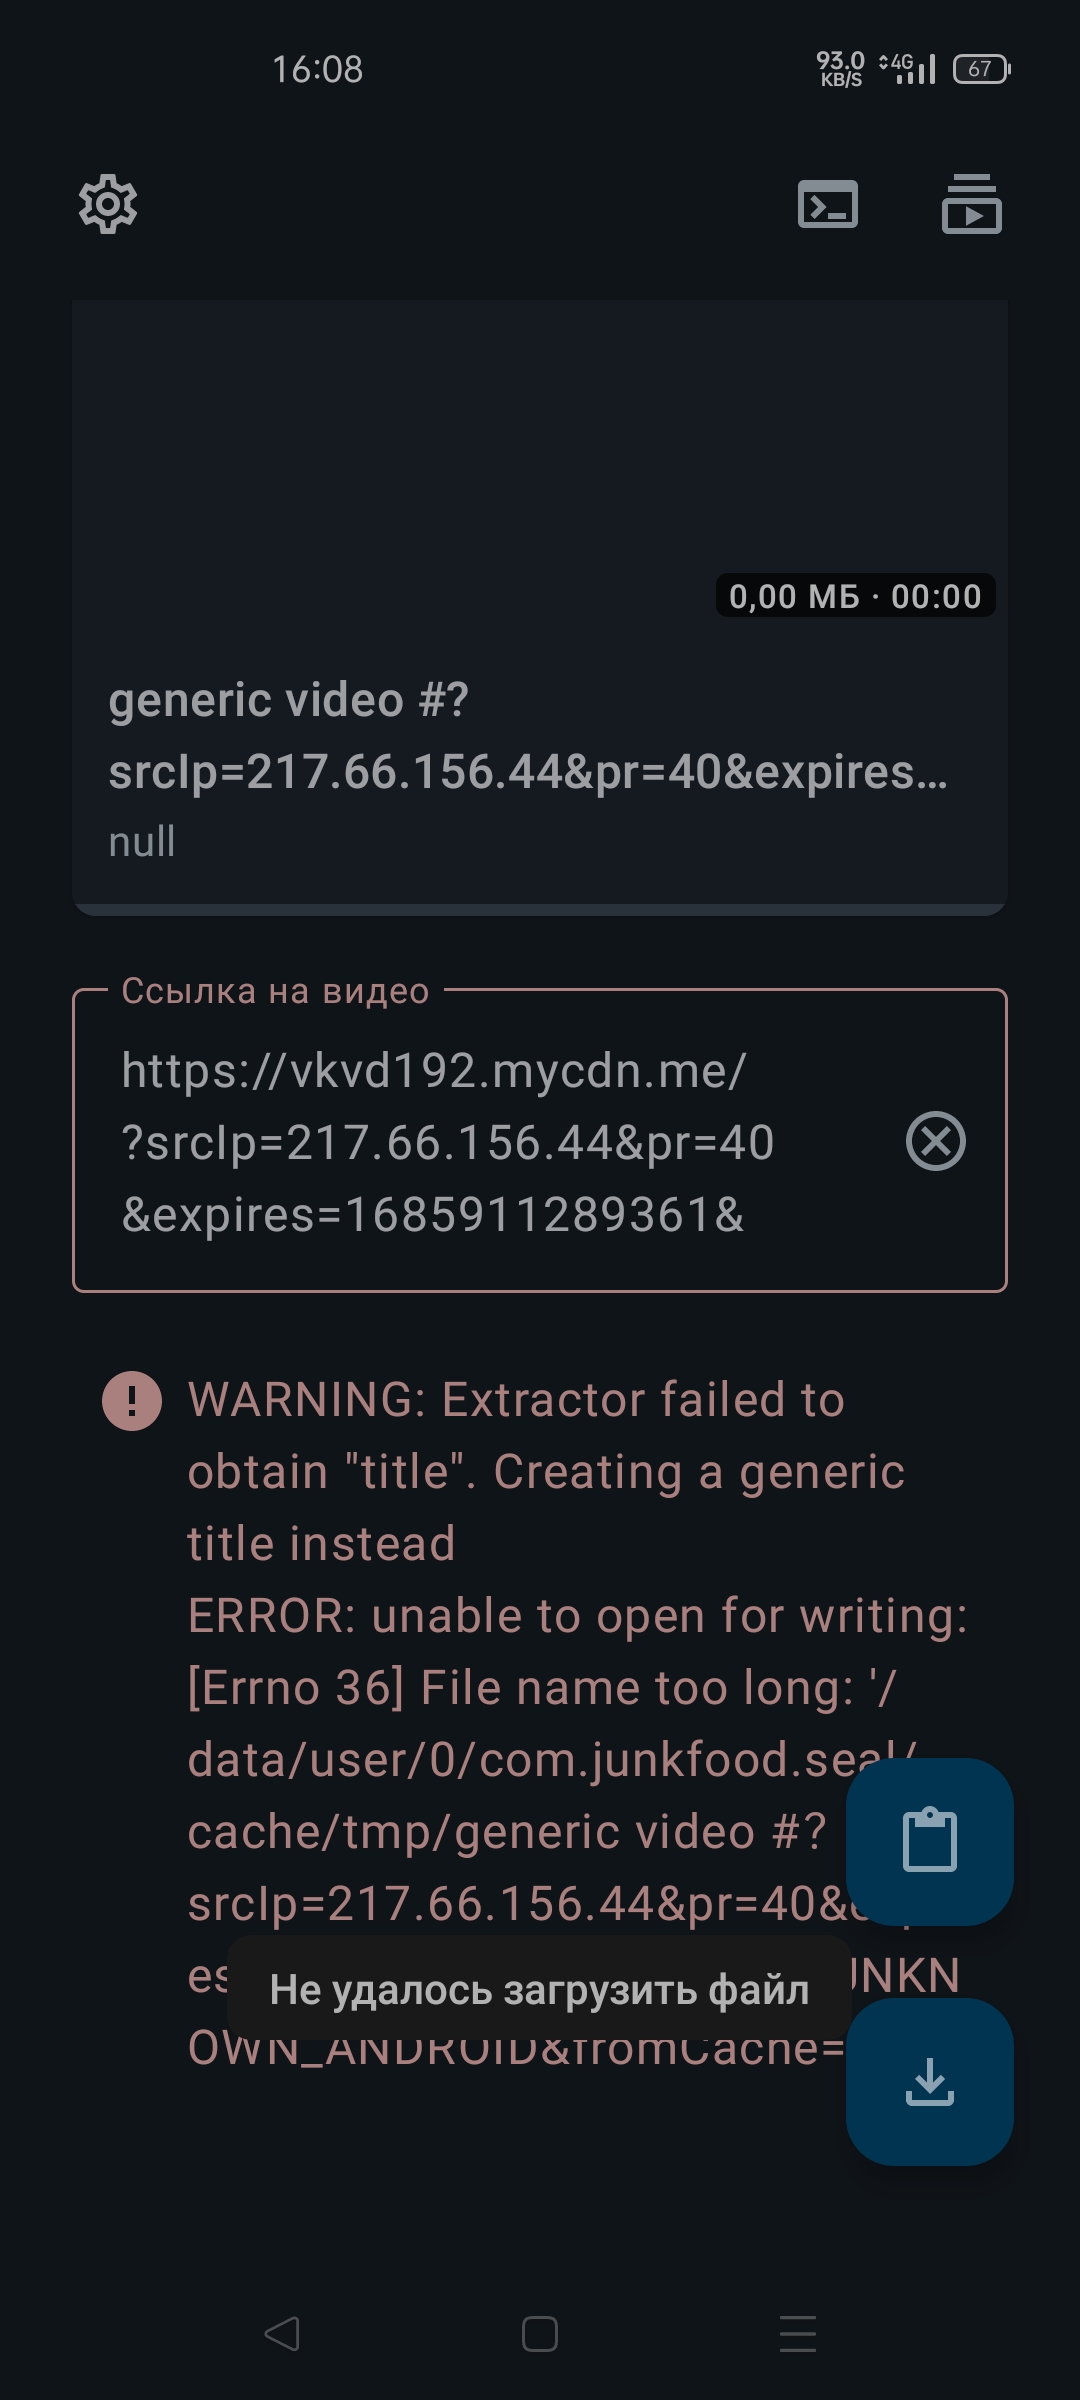Screen dimensions: 1080x2400
Task: Tap the download floating button
Action: (x=930, y=2082)
